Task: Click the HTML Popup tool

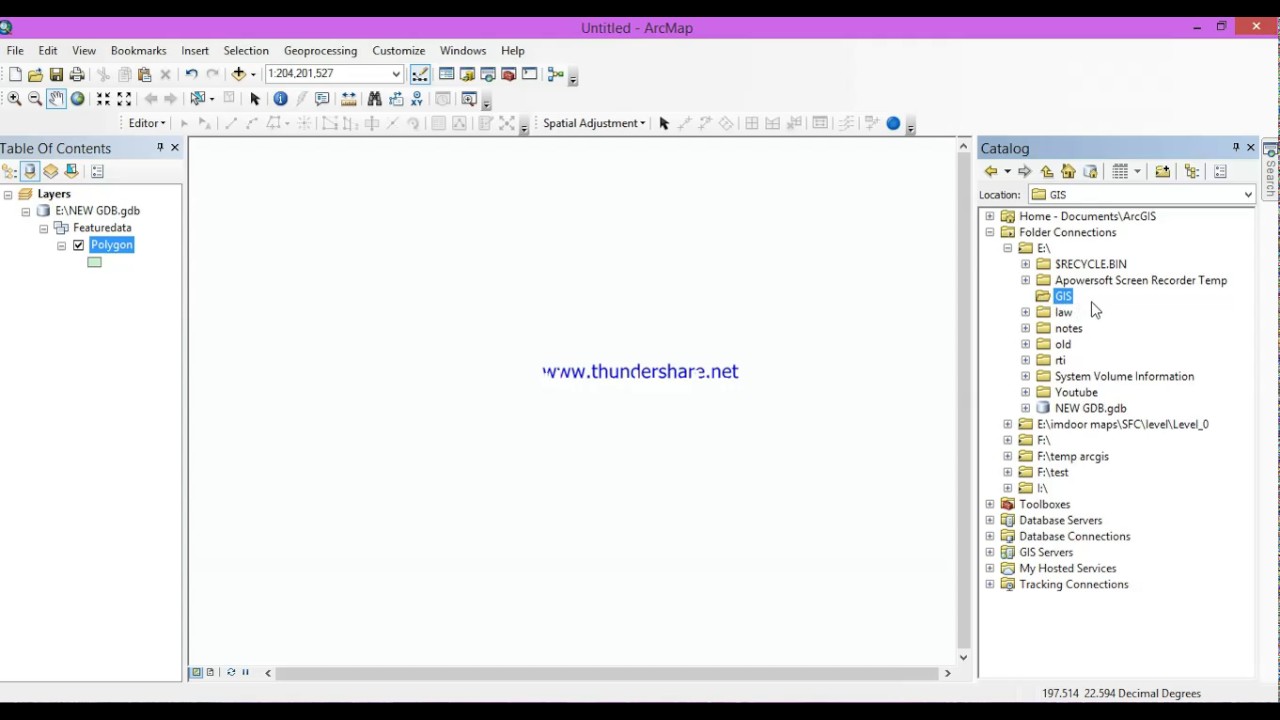Action: [x=322, y=98]
